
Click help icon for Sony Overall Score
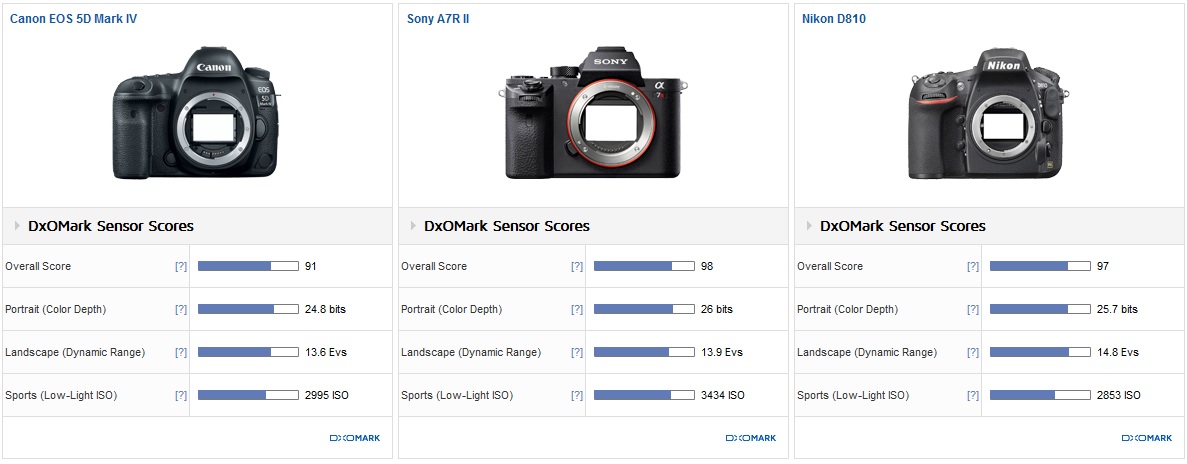coord(577,267)
